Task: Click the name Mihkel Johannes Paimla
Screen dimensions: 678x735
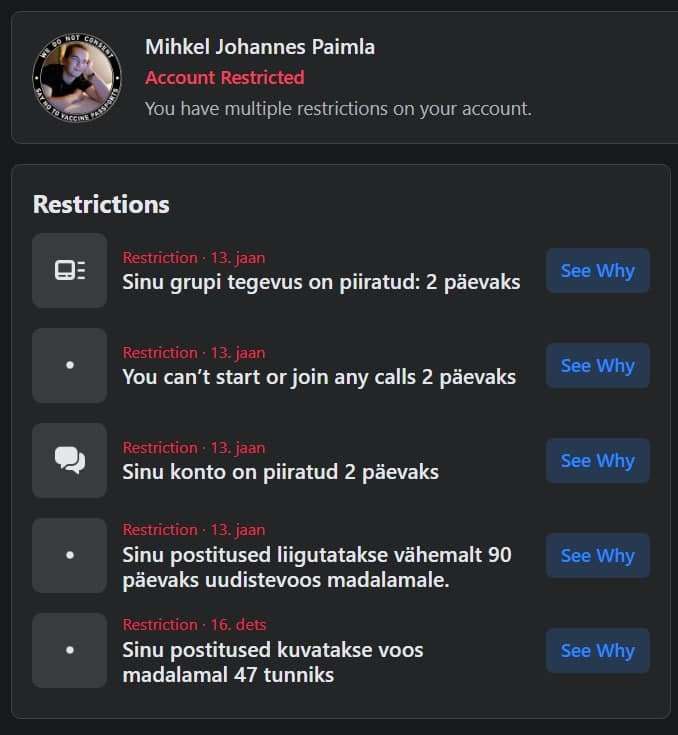Action: click(x=259, y=47)
